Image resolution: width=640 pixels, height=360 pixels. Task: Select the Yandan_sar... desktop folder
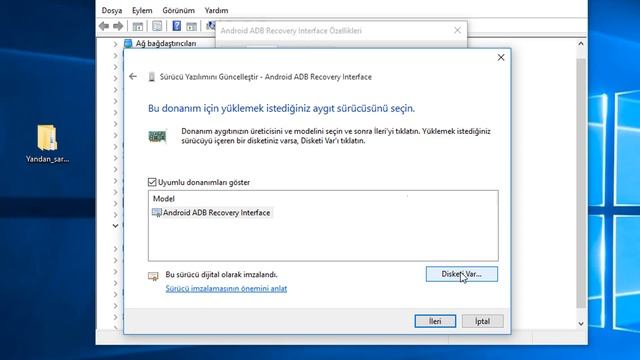click(47, 144)
